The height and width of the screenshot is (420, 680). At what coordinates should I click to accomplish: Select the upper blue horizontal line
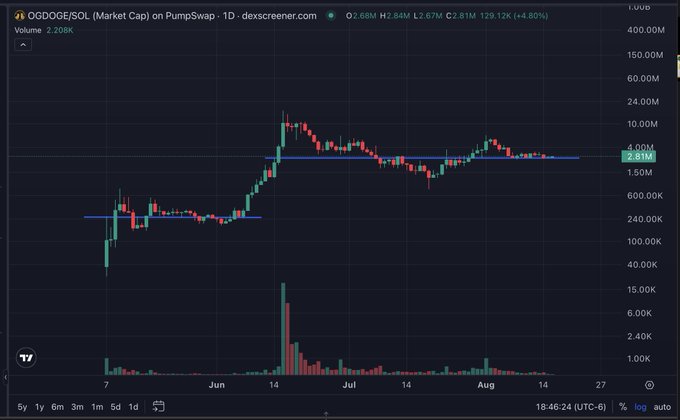coord(422,158)
